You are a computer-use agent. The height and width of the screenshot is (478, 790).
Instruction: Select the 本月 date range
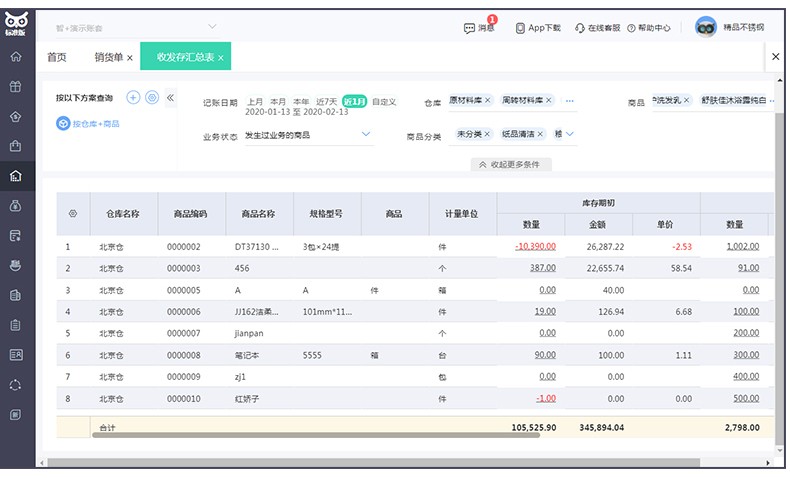tap(278, 102)
